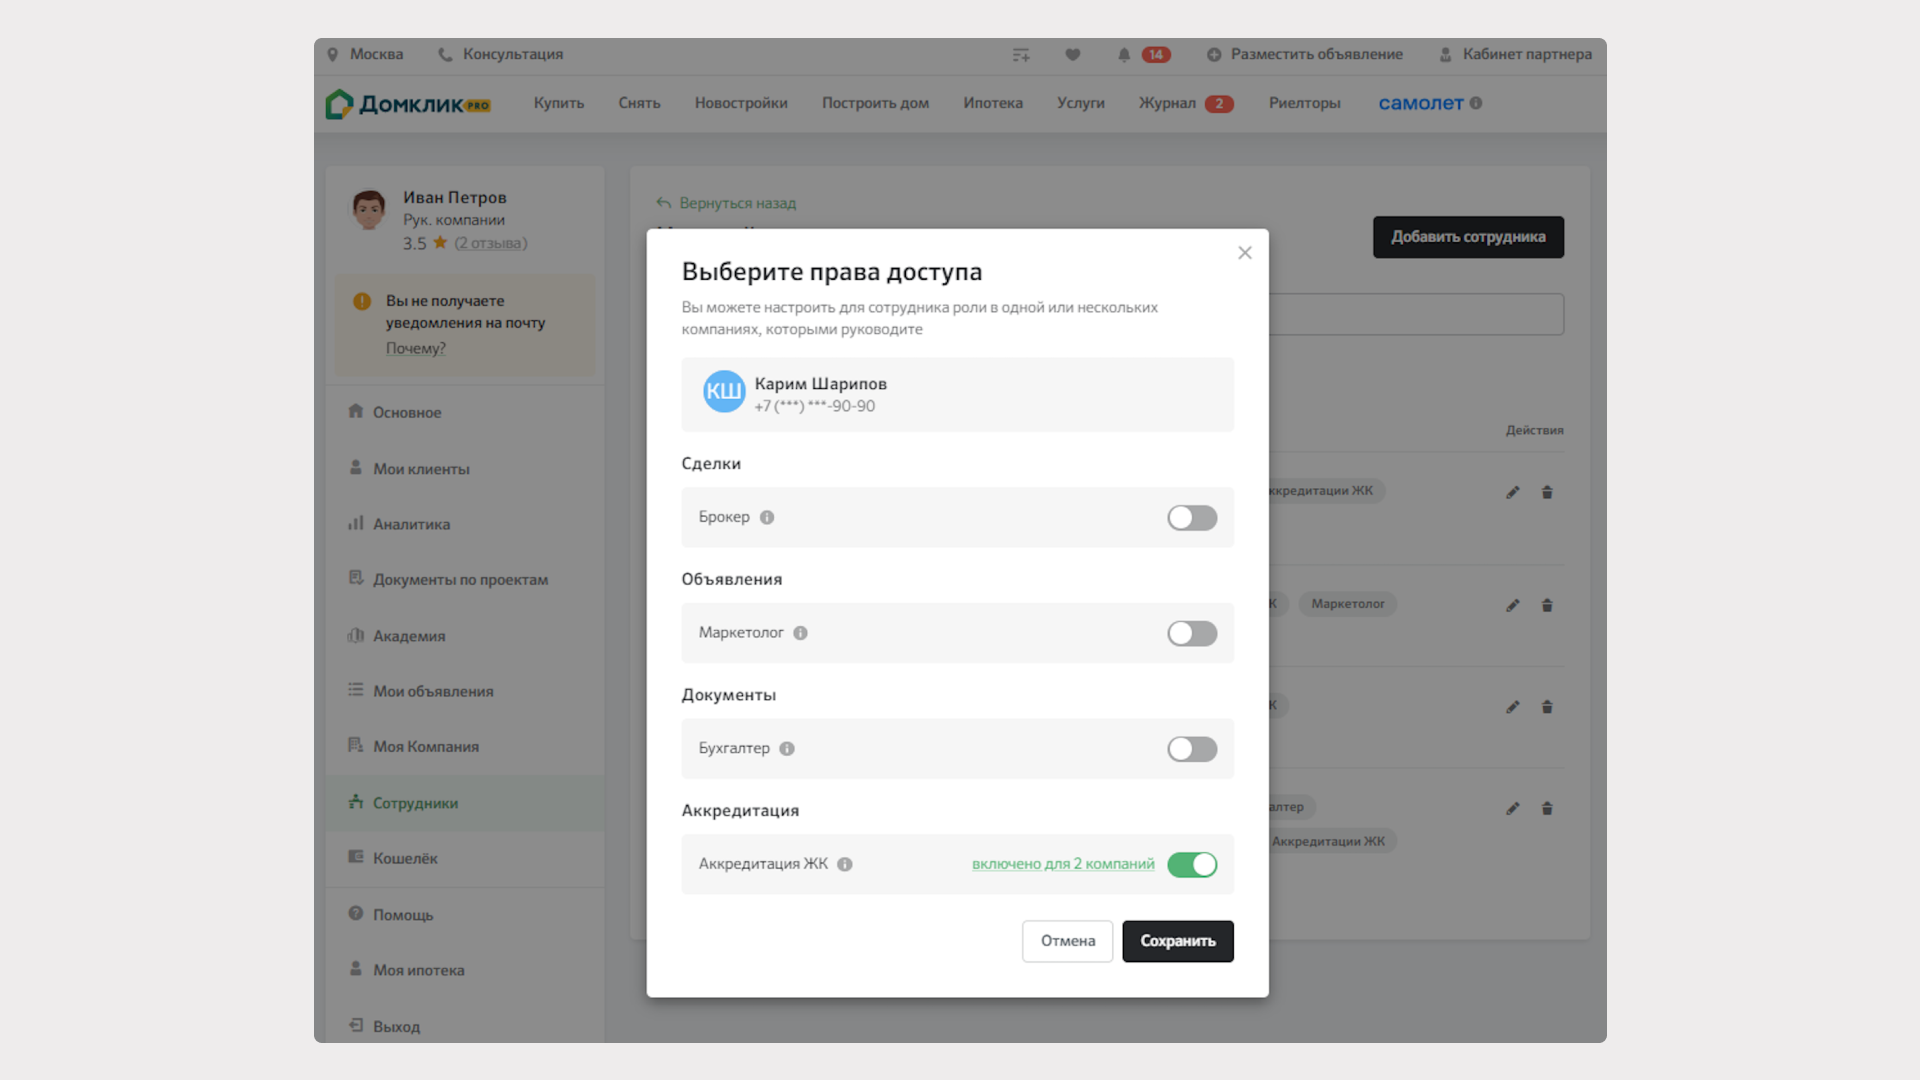Click the employee search field behind the dialog
The width and height of the screenshot is (1920, 1080).
[x=1416, y=314]
